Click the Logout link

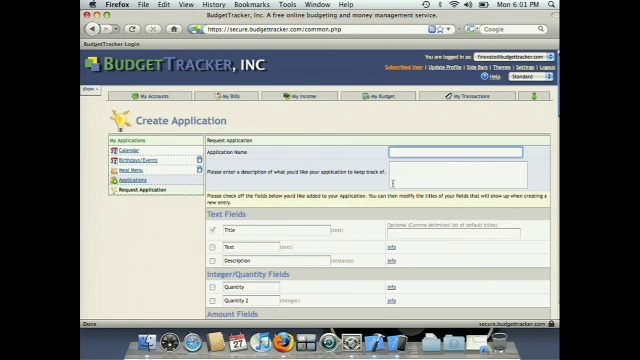(x=547, y=67)
